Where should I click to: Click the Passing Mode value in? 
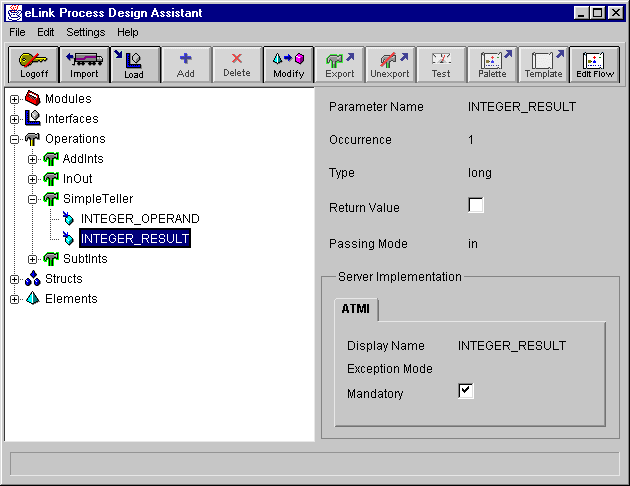pyautogui.click(x=472, y=243)
